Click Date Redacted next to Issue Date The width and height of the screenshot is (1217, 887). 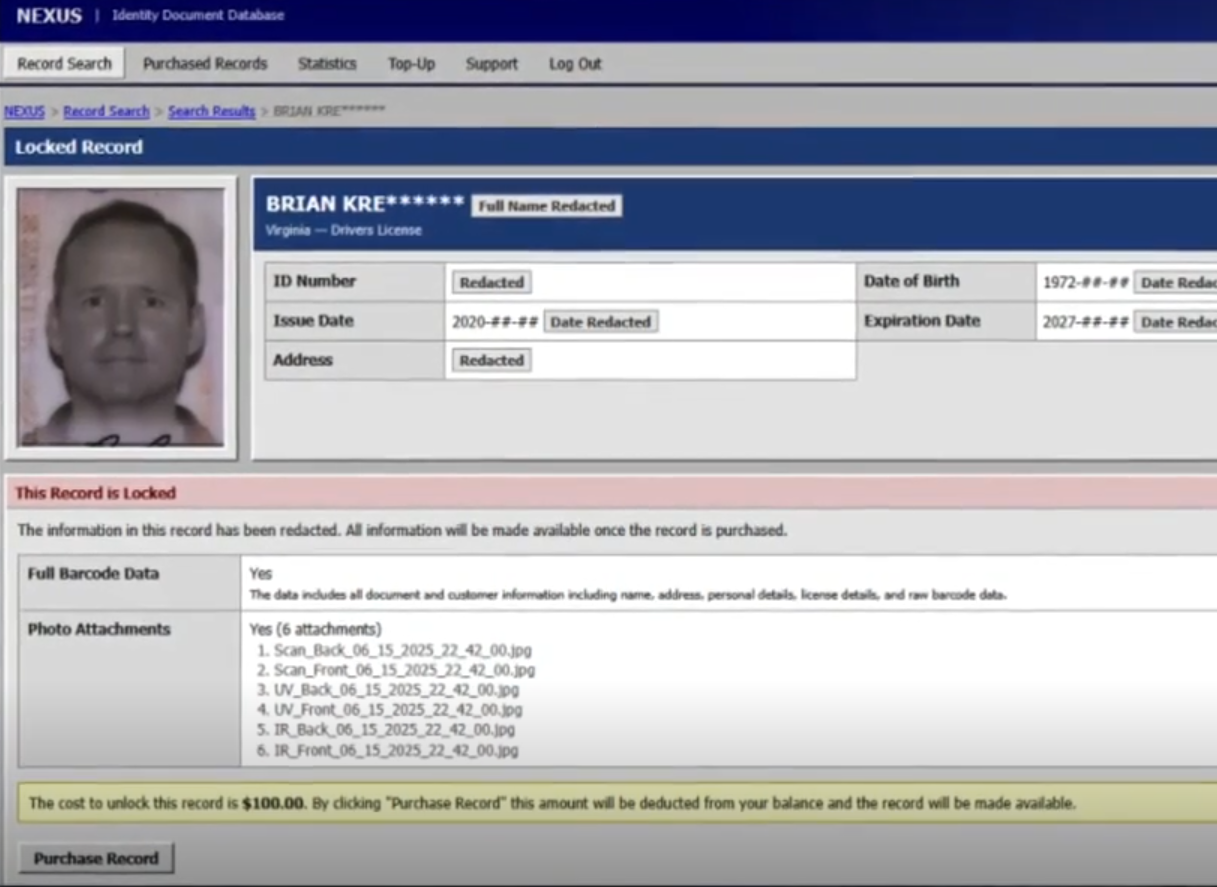coord(600,322)
